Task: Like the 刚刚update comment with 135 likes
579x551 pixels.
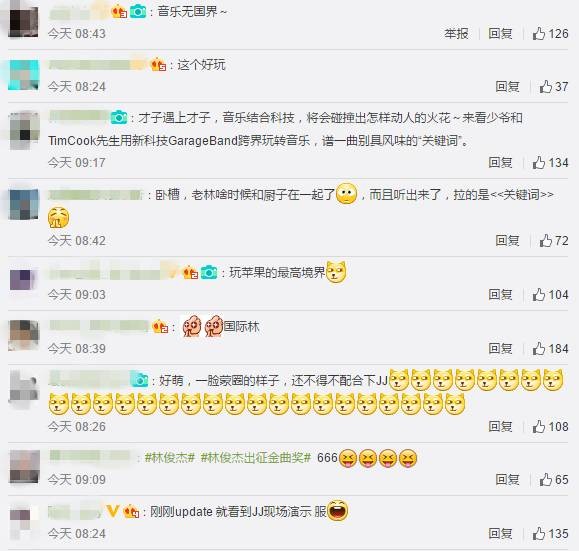Action: point(539,534)
